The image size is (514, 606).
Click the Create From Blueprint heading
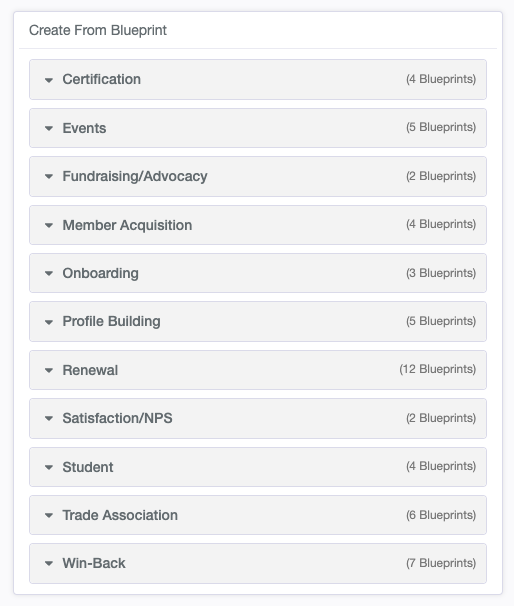[98, 30]
